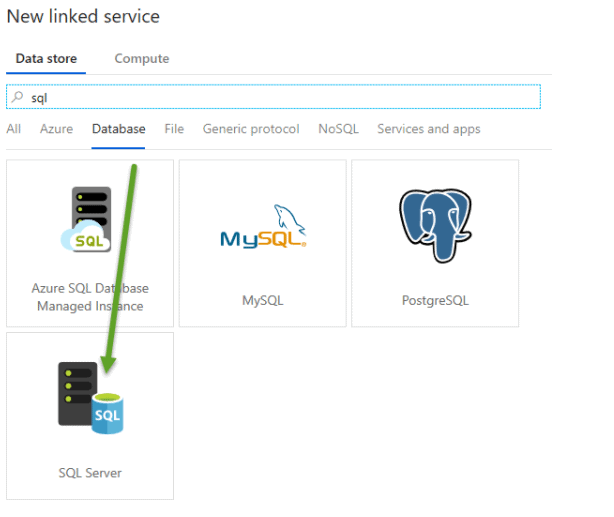Viewport: 614px width, 517px height.
Task: Show All connector categories
Action: coord(14,129)
